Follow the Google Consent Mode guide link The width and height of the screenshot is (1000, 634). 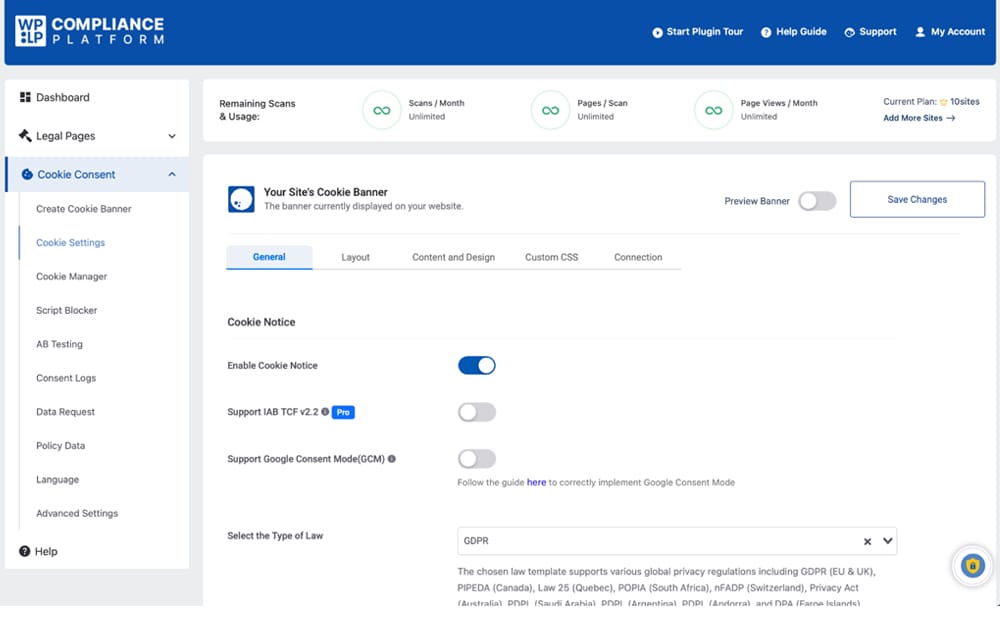[536, 482]
